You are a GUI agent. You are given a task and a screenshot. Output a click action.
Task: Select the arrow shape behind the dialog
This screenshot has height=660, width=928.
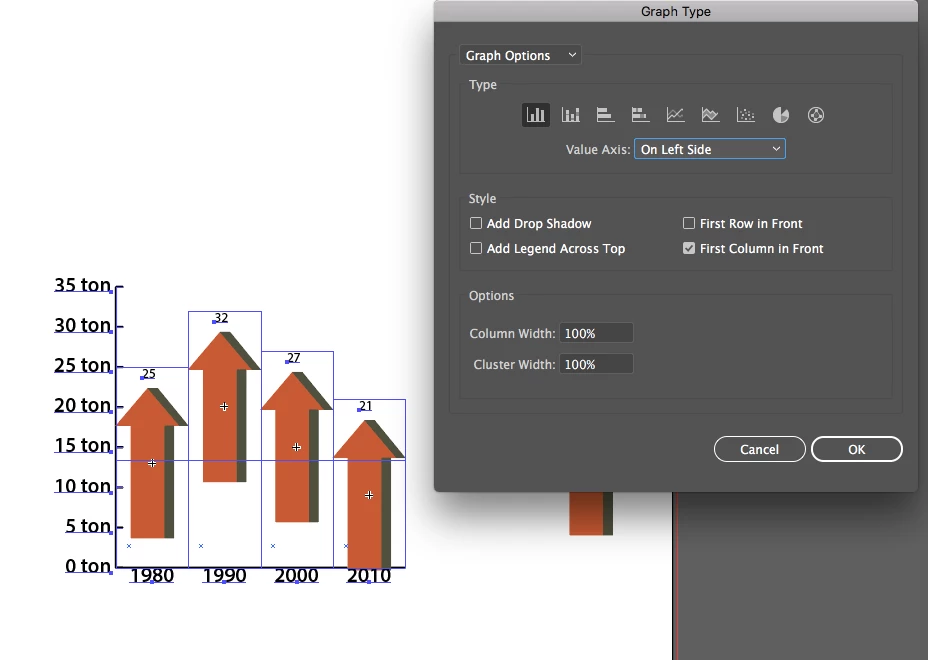tap(591, 513)
